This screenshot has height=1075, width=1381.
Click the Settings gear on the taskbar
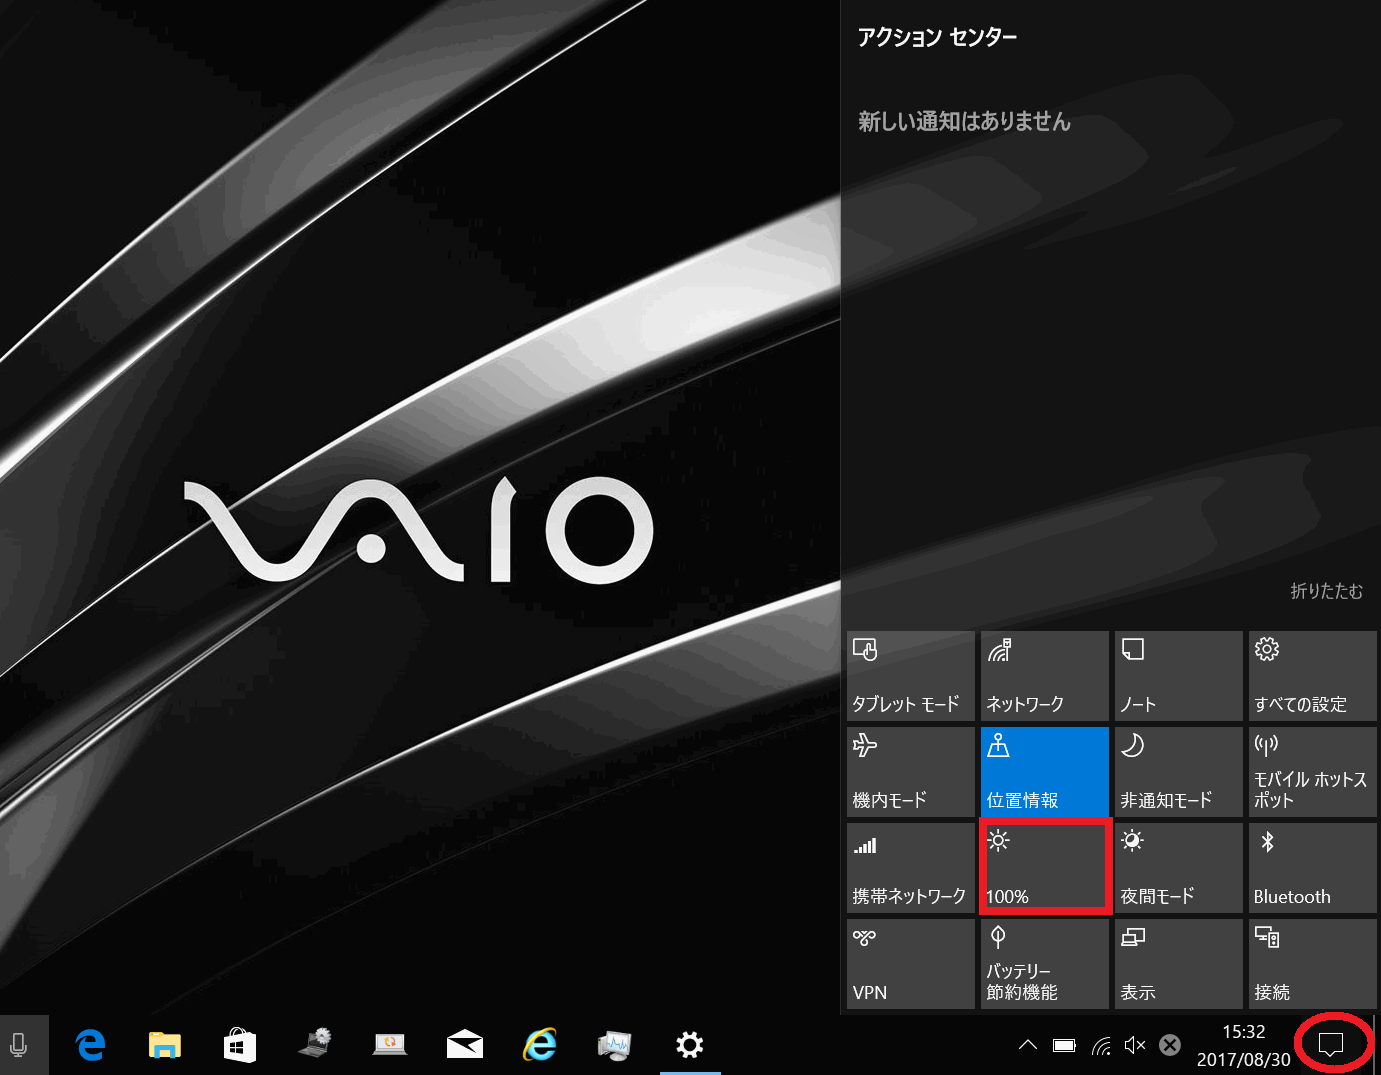(x=690, y=1046)
